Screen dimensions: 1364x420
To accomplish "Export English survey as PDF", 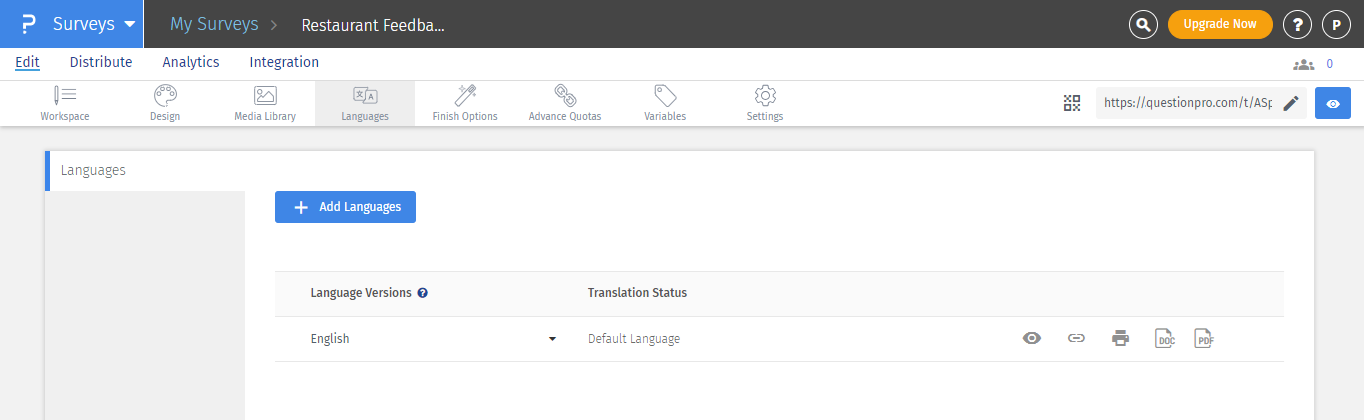I will coord(1204,339).
